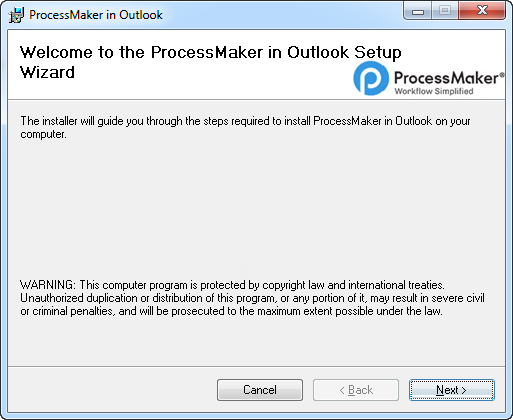Click the registered trademark symbol beside ProcessMaker
The height and width of the screenshot is (420, 513).
click(502, 75)
